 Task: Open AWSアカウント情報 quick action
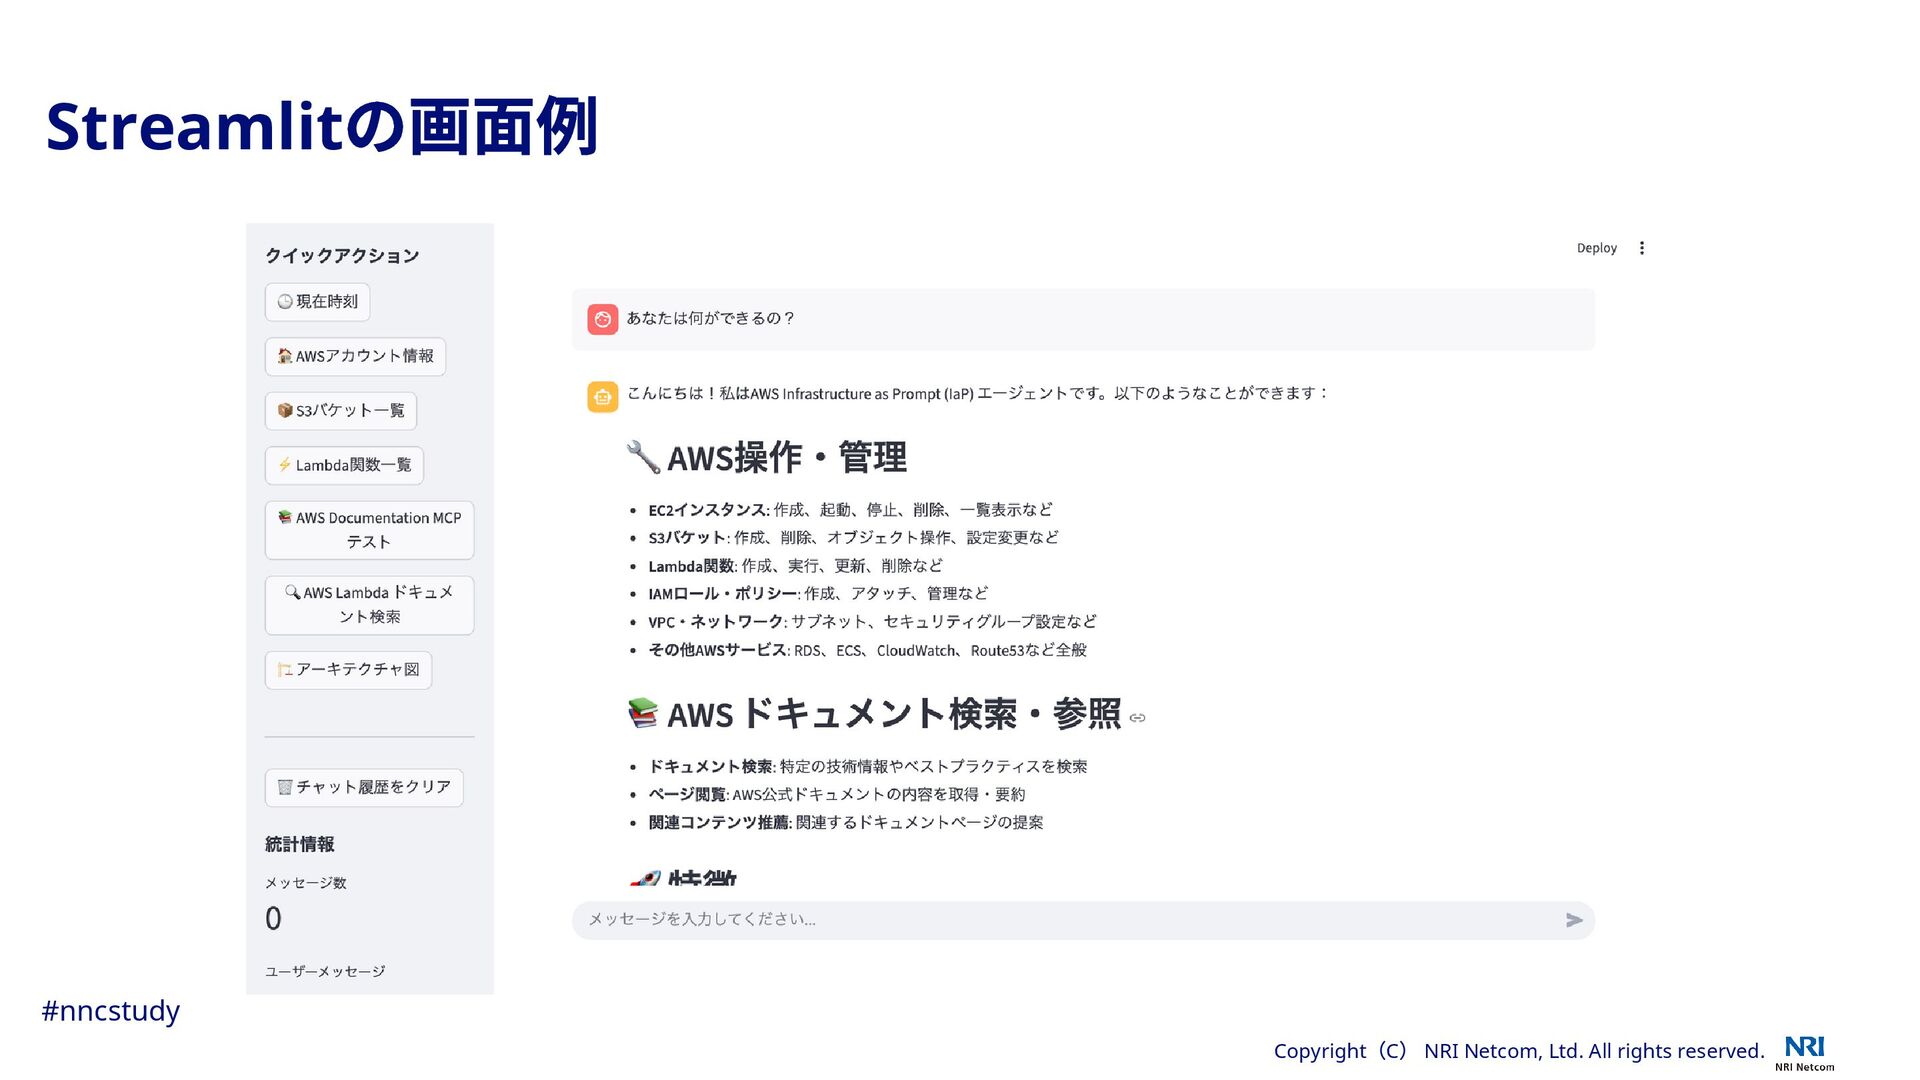(355, 357)
